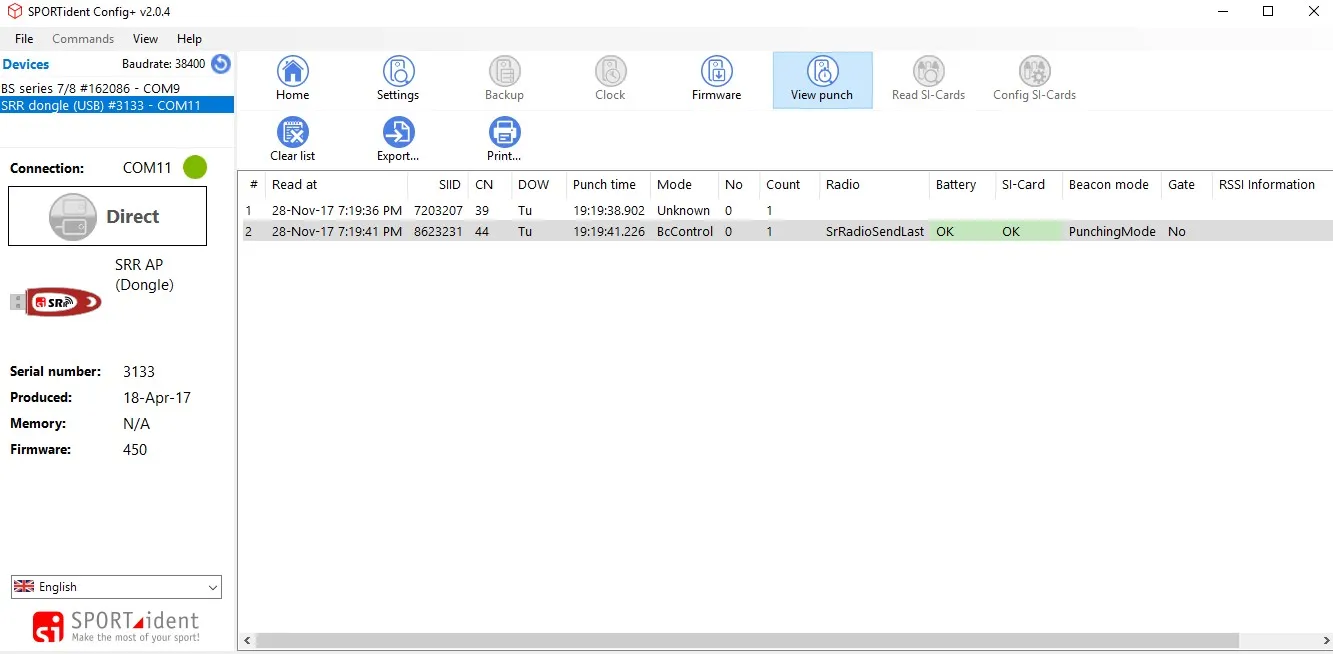The image size is (1333, 654).
Task: Click the BcControl mode cell
Action: [684, 231]
